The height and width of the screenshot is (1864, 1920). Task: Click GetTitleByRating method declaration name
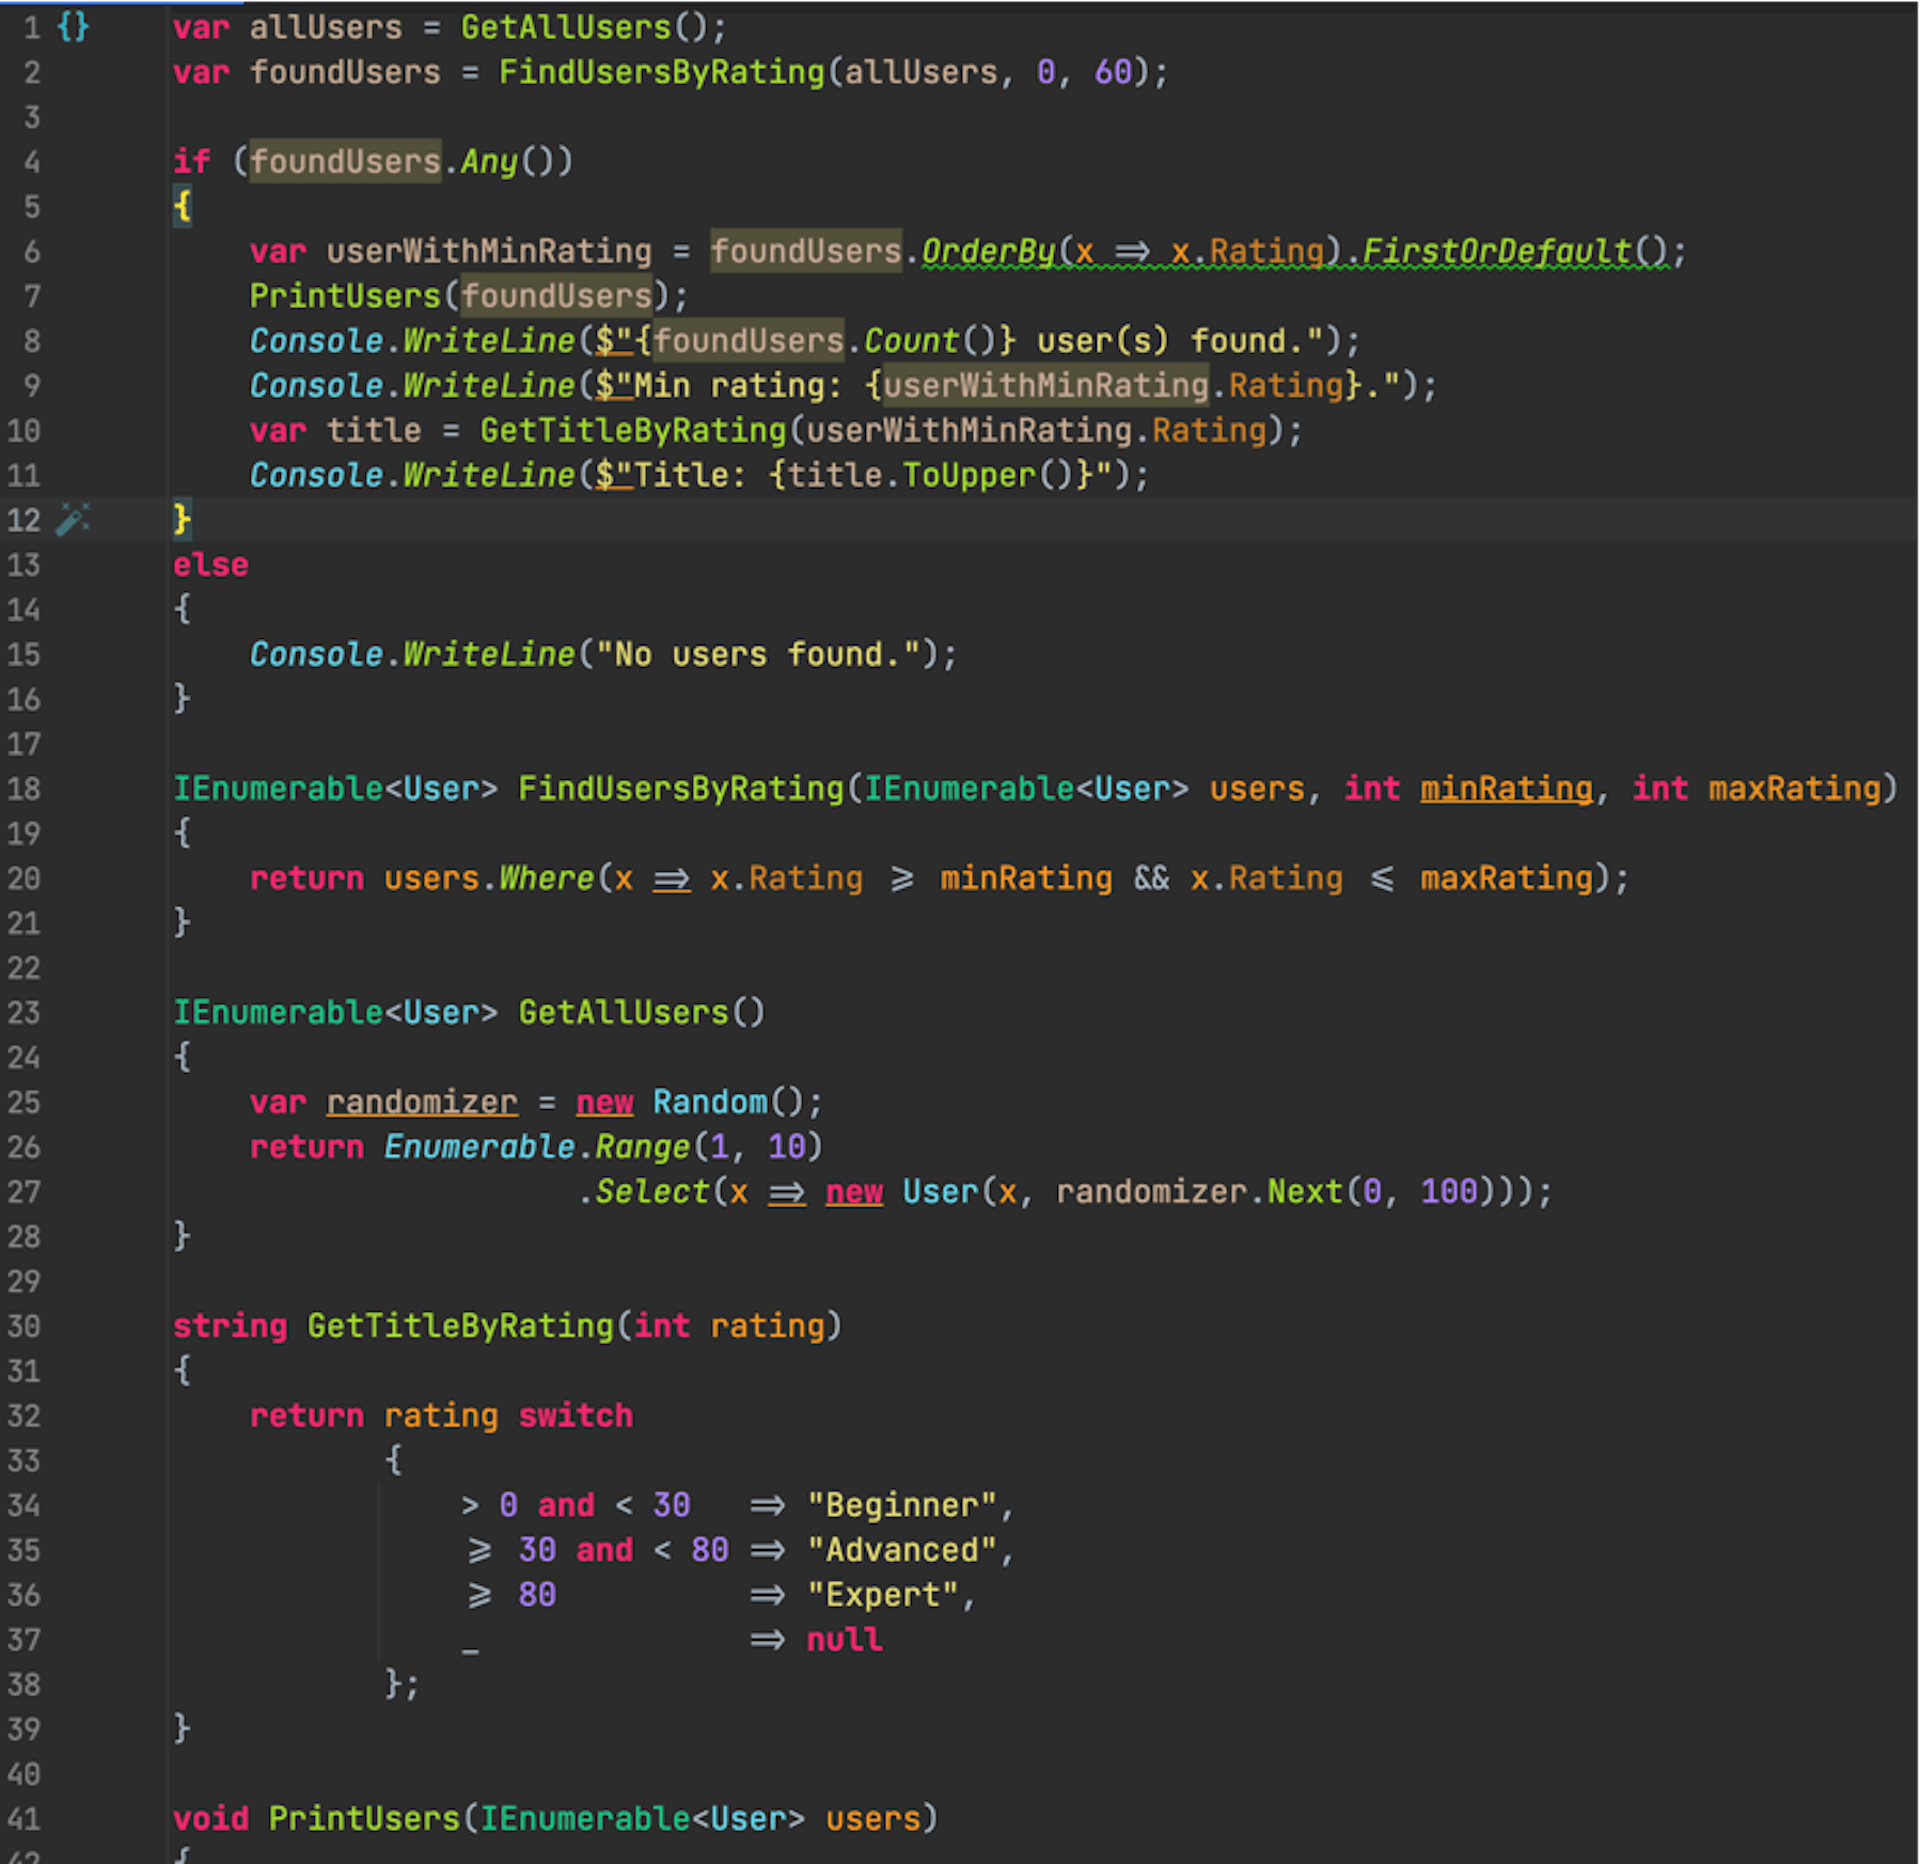pyautogui.click(x=460, y=1326)
